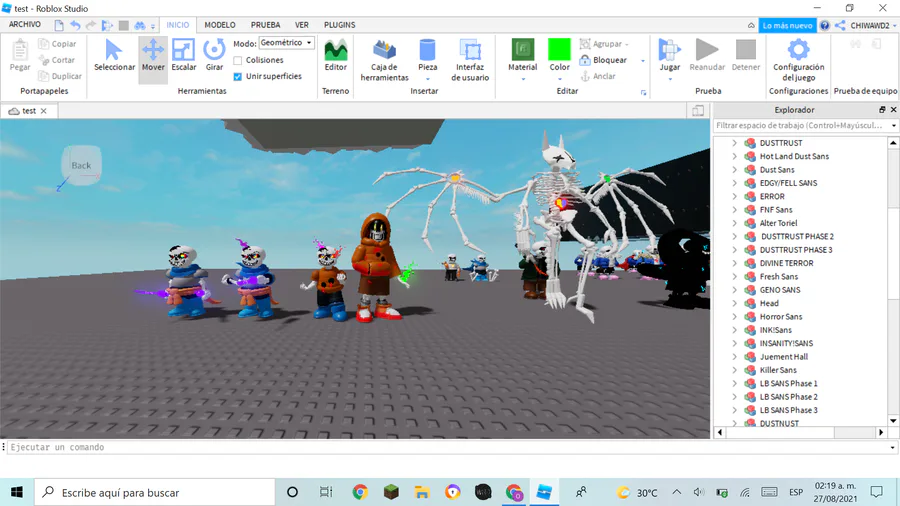Click the Ejecutar un comando bar

[449, 447]
